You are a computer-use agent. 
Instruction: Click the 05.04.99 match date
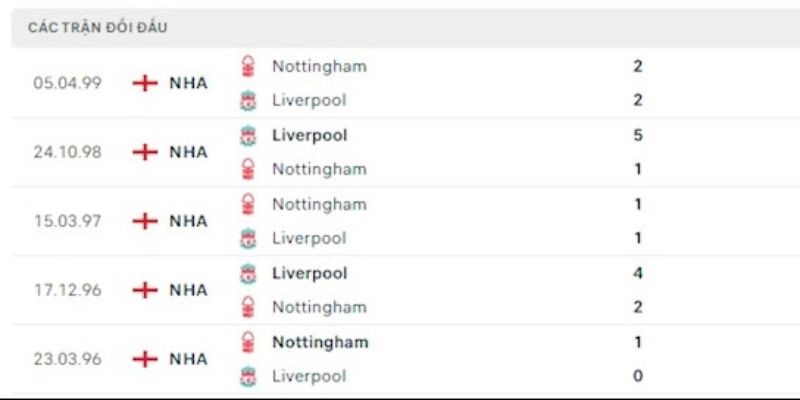click(67, 83)
